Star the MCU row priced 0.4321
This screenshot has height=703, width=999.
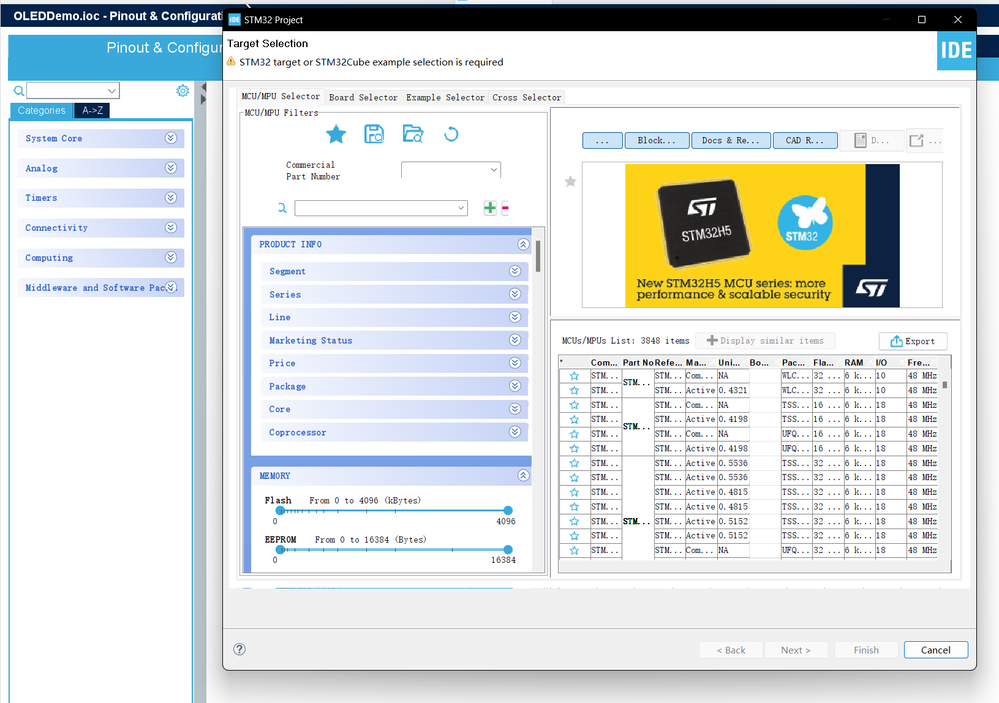coord(574,390)
